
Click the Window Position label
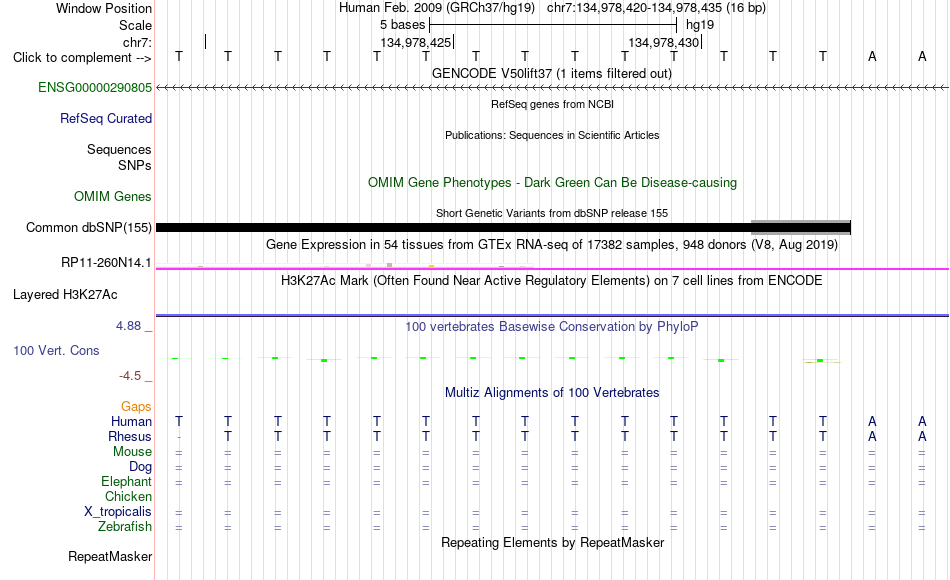pyautogui.click(x=104, y=8)
